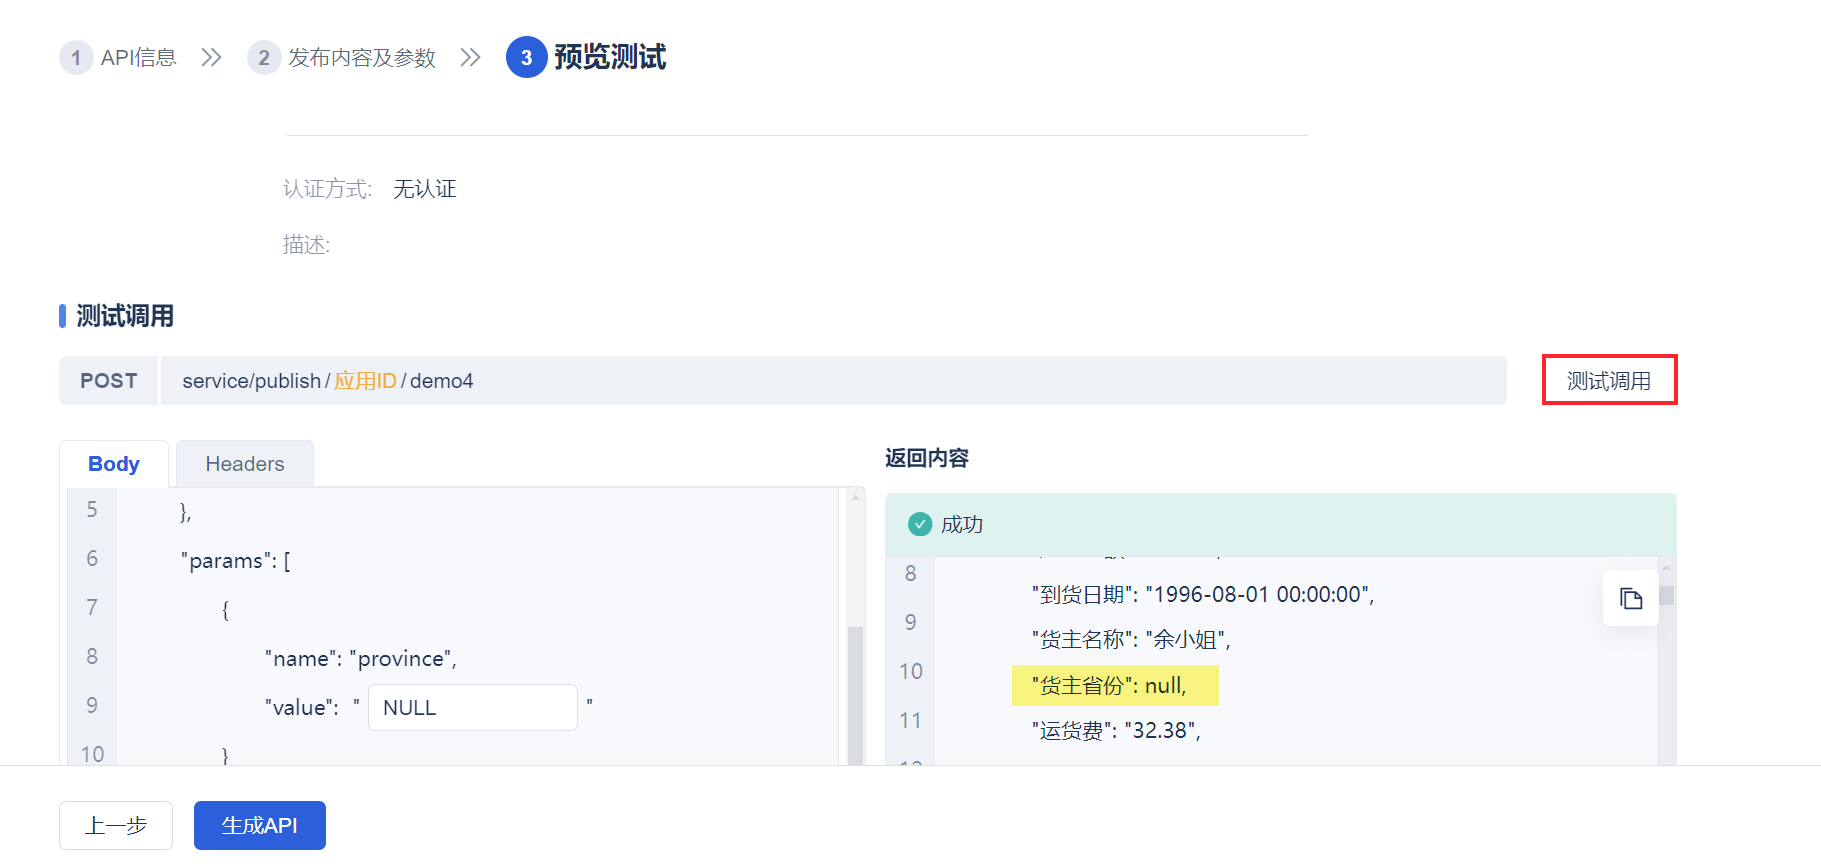The height and width of the screenshot is (868, 1821).
Task: Click the step 3 number circle
Action: pos(526,57)
